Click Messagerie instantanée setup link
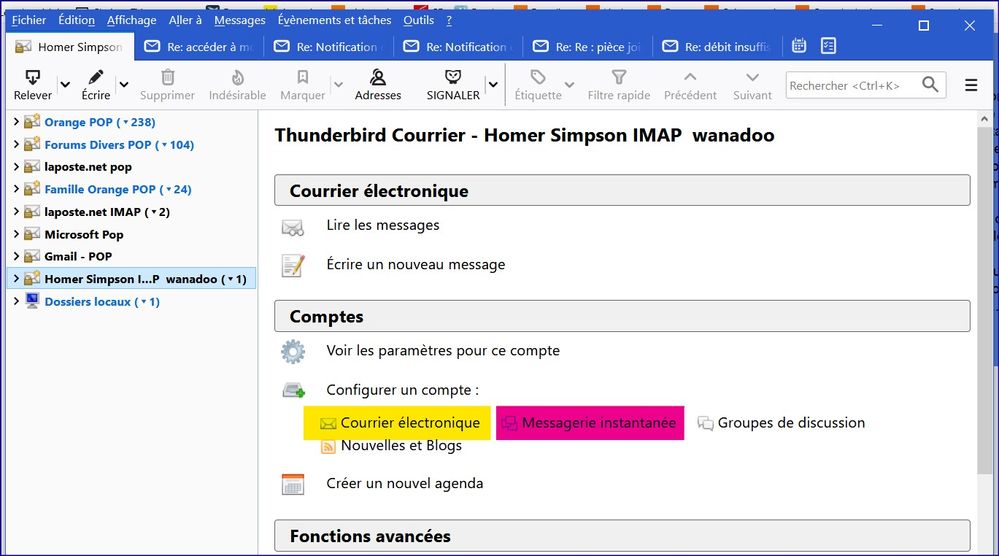The image size is (999, 556). [598, 423]
